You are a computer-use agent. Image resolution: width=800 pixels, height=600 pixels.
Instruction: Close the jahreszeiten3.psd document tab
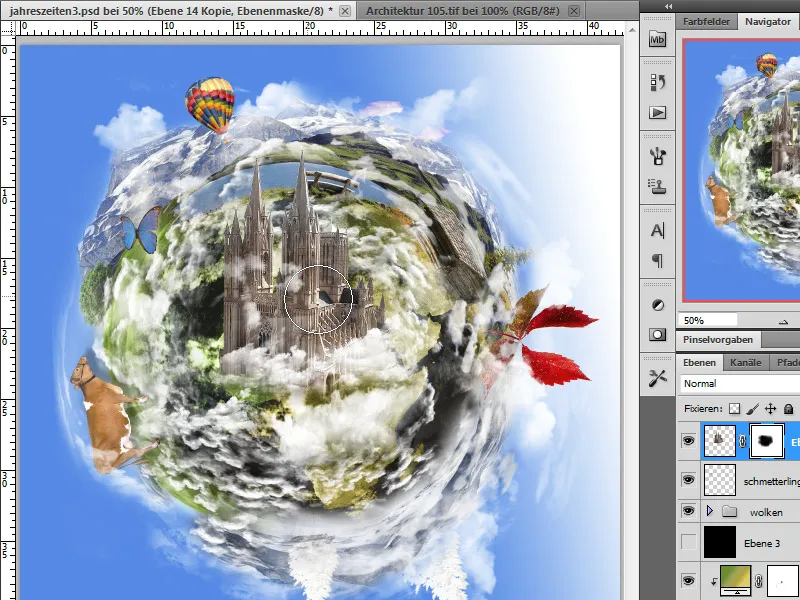pos(345,11)
